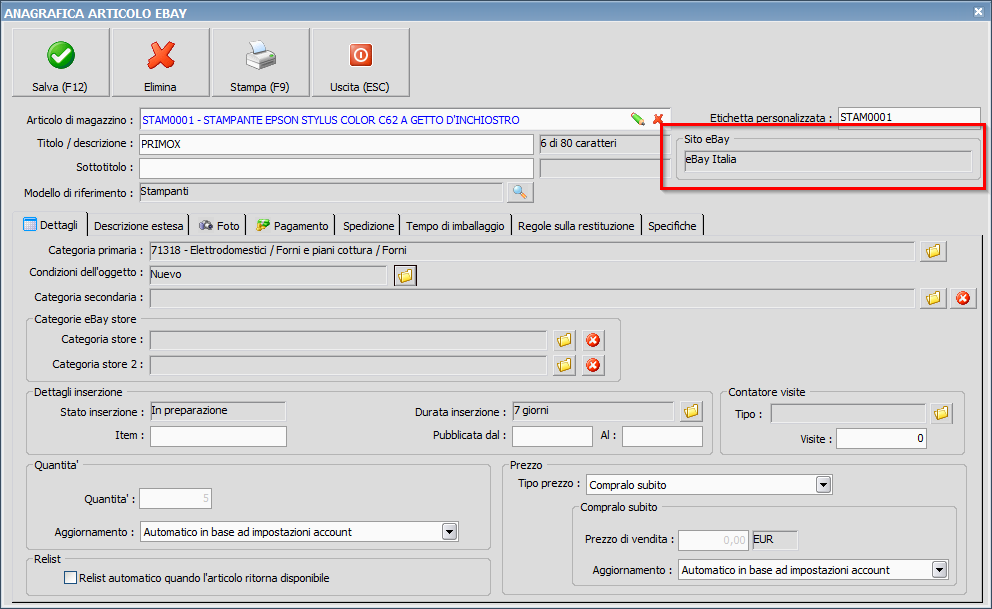Pick the visit counter type with its folder icon

click(941, 414)
